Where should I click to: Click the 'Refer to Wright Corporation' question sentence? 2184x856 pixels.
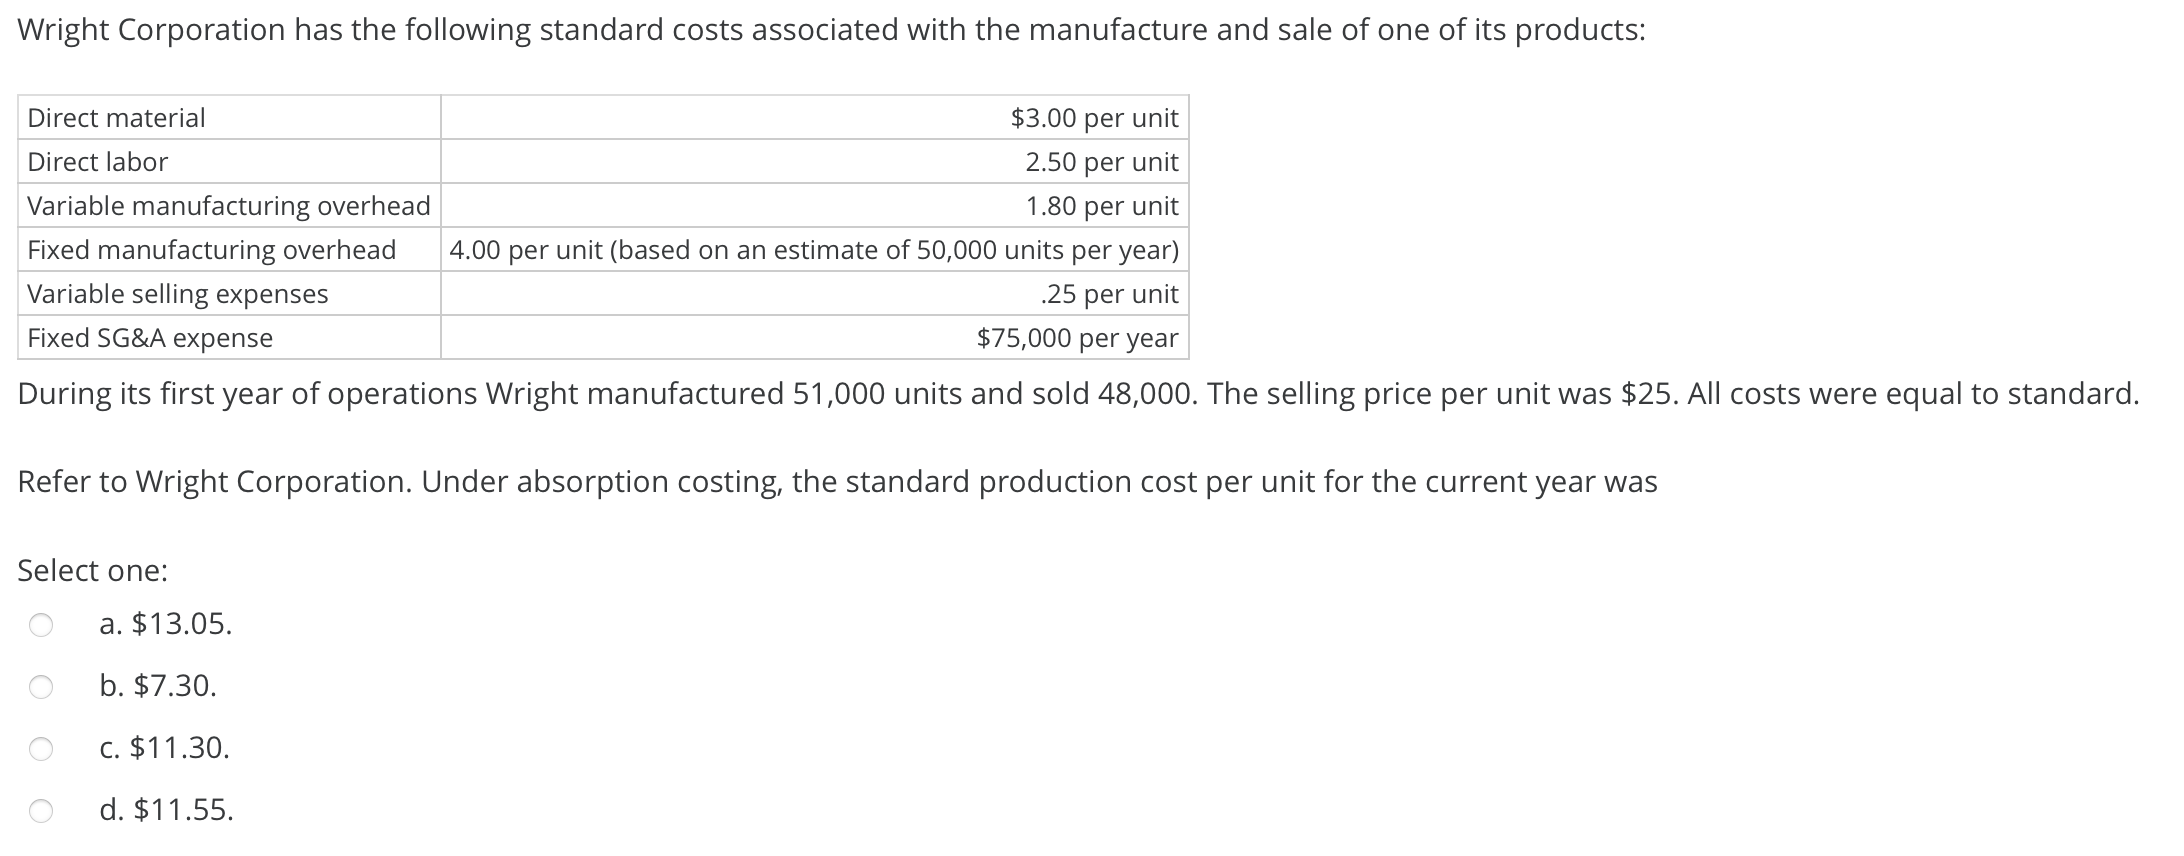tap(837, 482)
